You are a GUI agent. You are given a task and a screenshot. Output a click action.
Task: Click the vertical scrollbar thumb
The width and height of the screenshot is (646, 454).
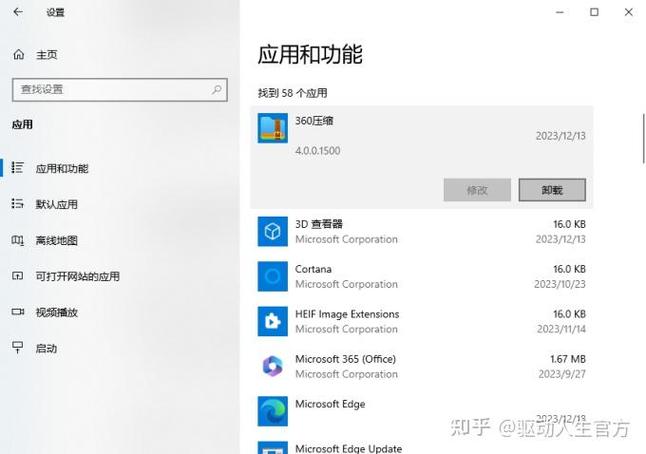[643, 138]
